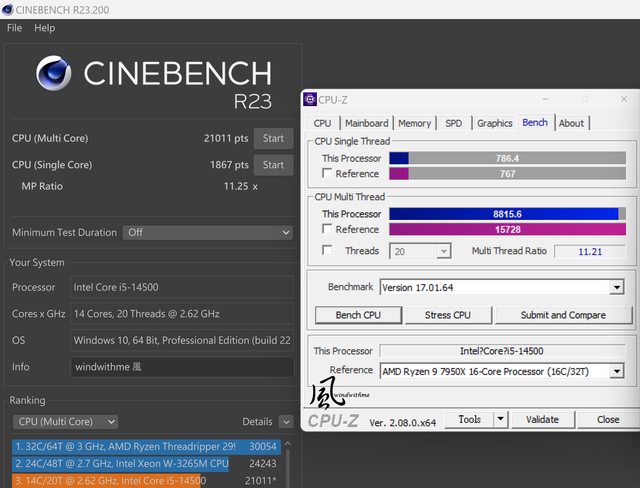Switch to the Mainboard tab
The height and width of the screenshot is (488, 640).
(366, 123)
